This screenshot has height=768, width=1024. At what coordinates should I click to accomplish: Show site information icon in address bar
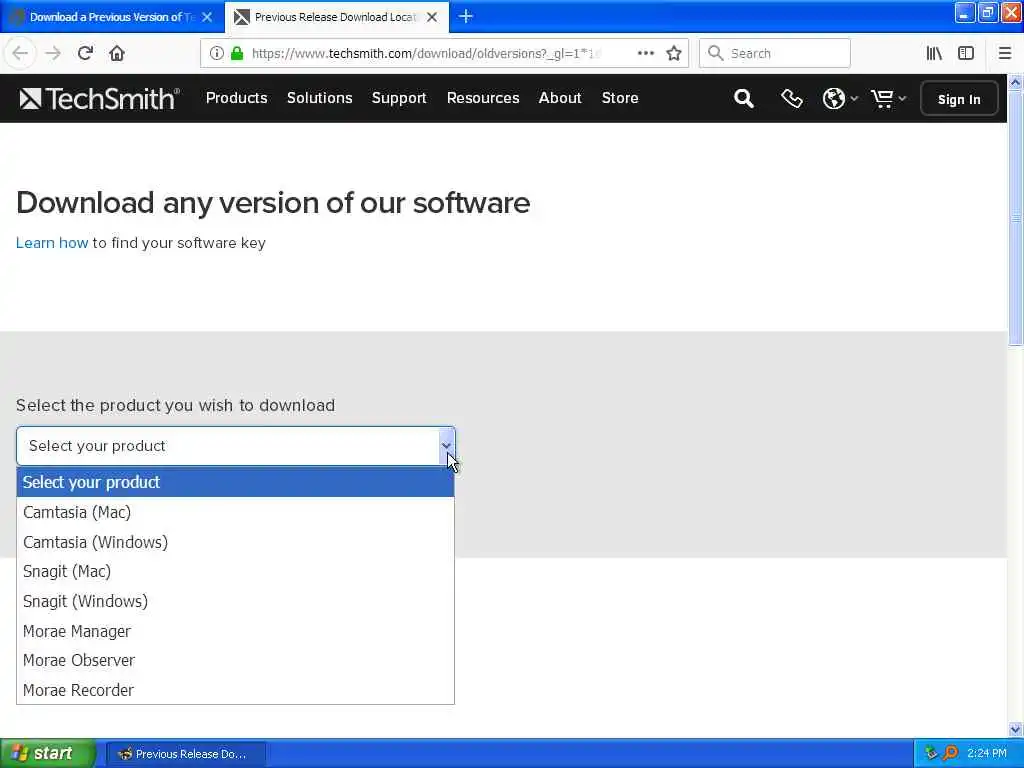(x=217, y=53)
